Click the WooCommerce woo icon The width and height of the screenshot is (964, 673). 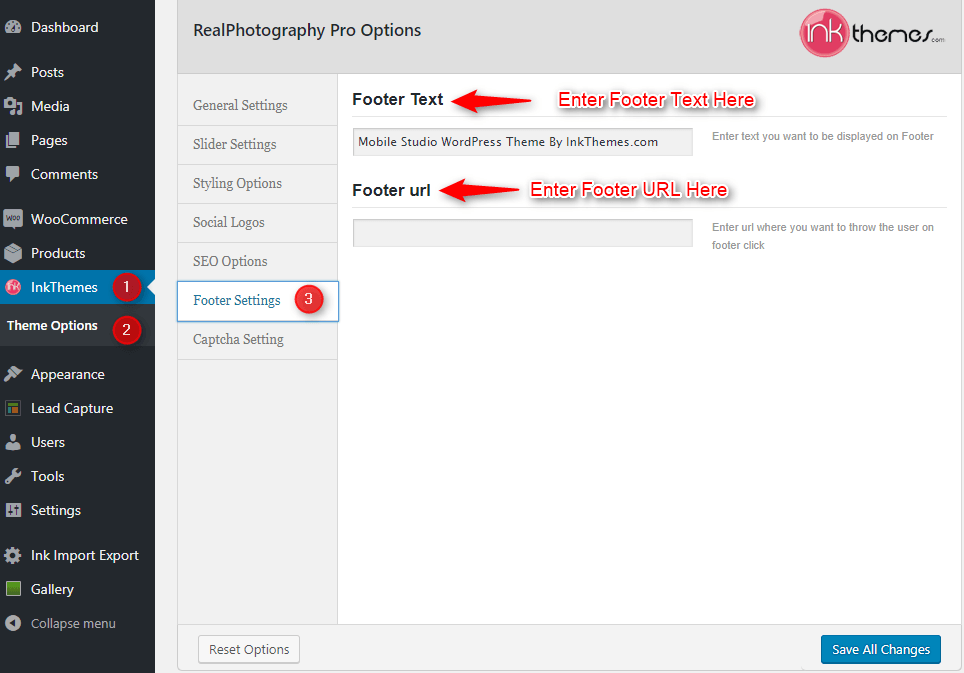[13, 219]
